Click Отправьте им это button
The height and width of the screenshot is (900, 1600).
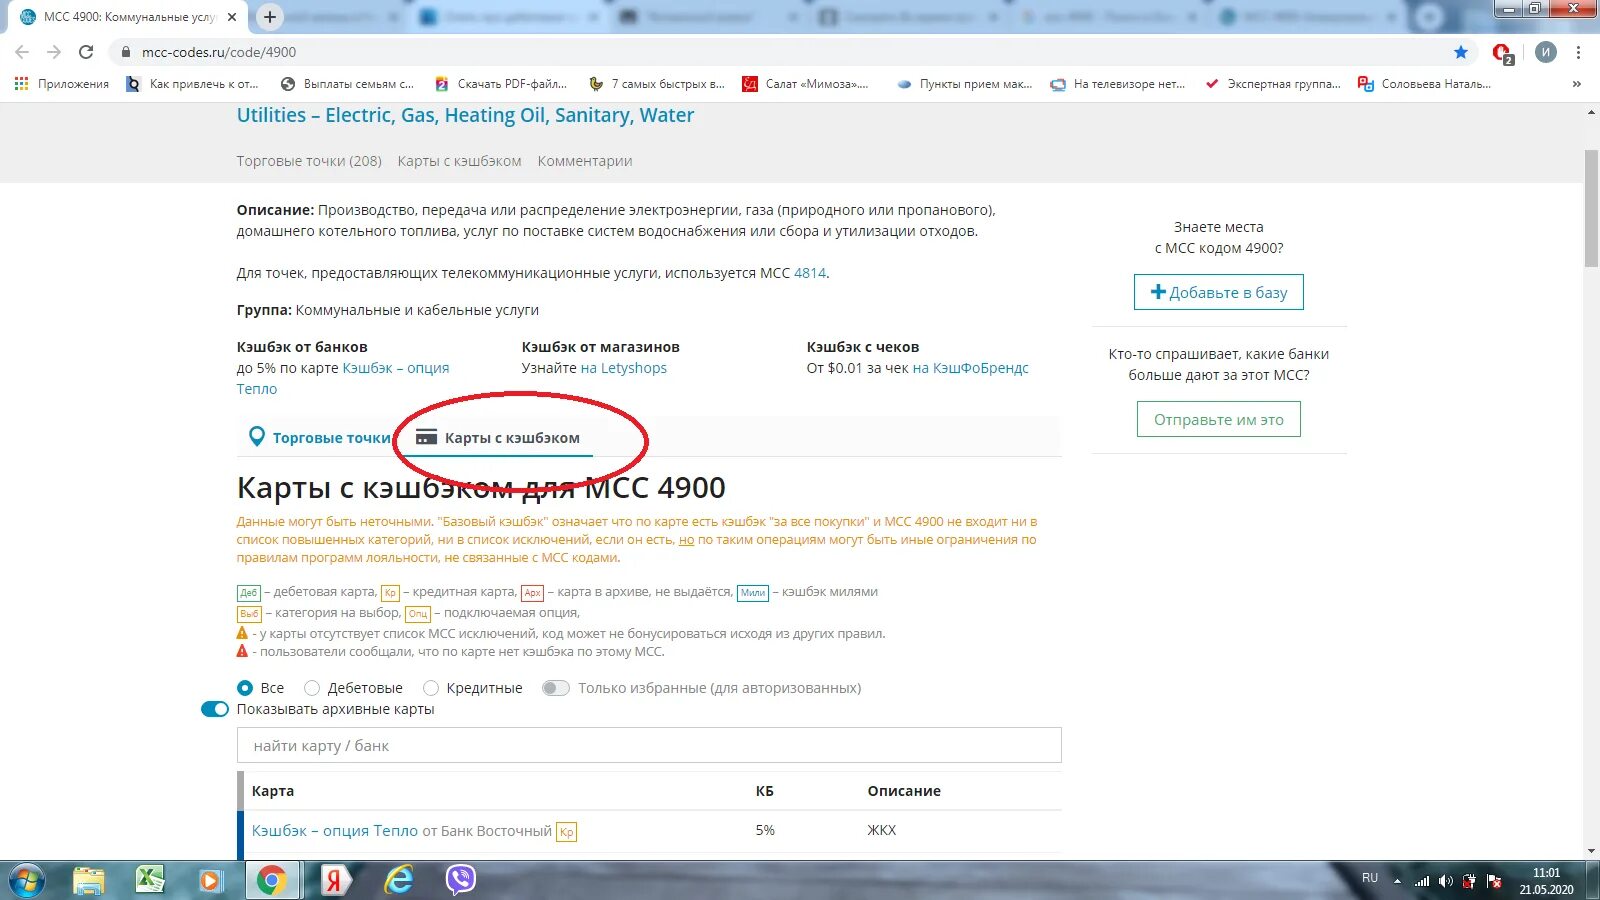coord(1219,419)
